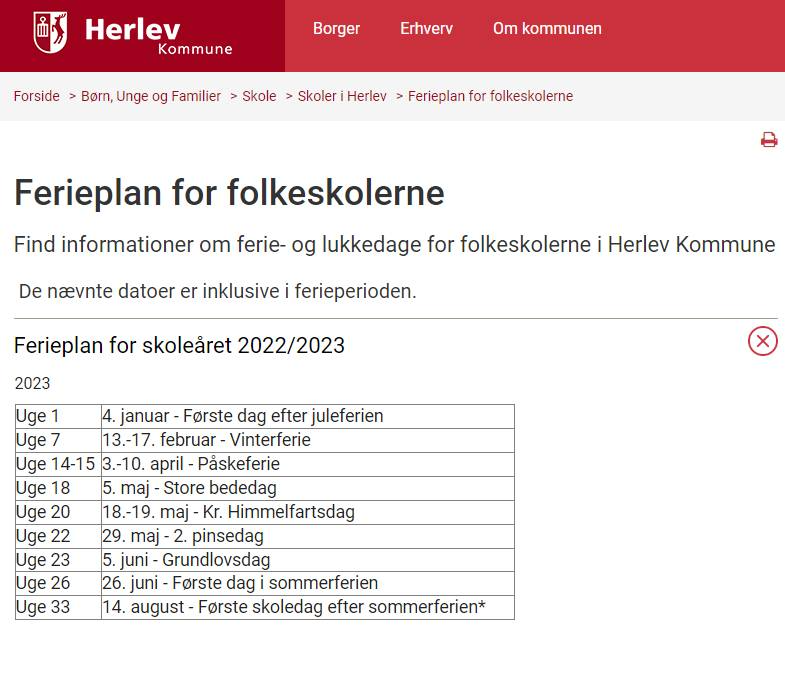The height and width of the screenshot is (698, 785).
Task: Click cell '13.-17. februar - Vinterferie'
Action: coord(308,441)
